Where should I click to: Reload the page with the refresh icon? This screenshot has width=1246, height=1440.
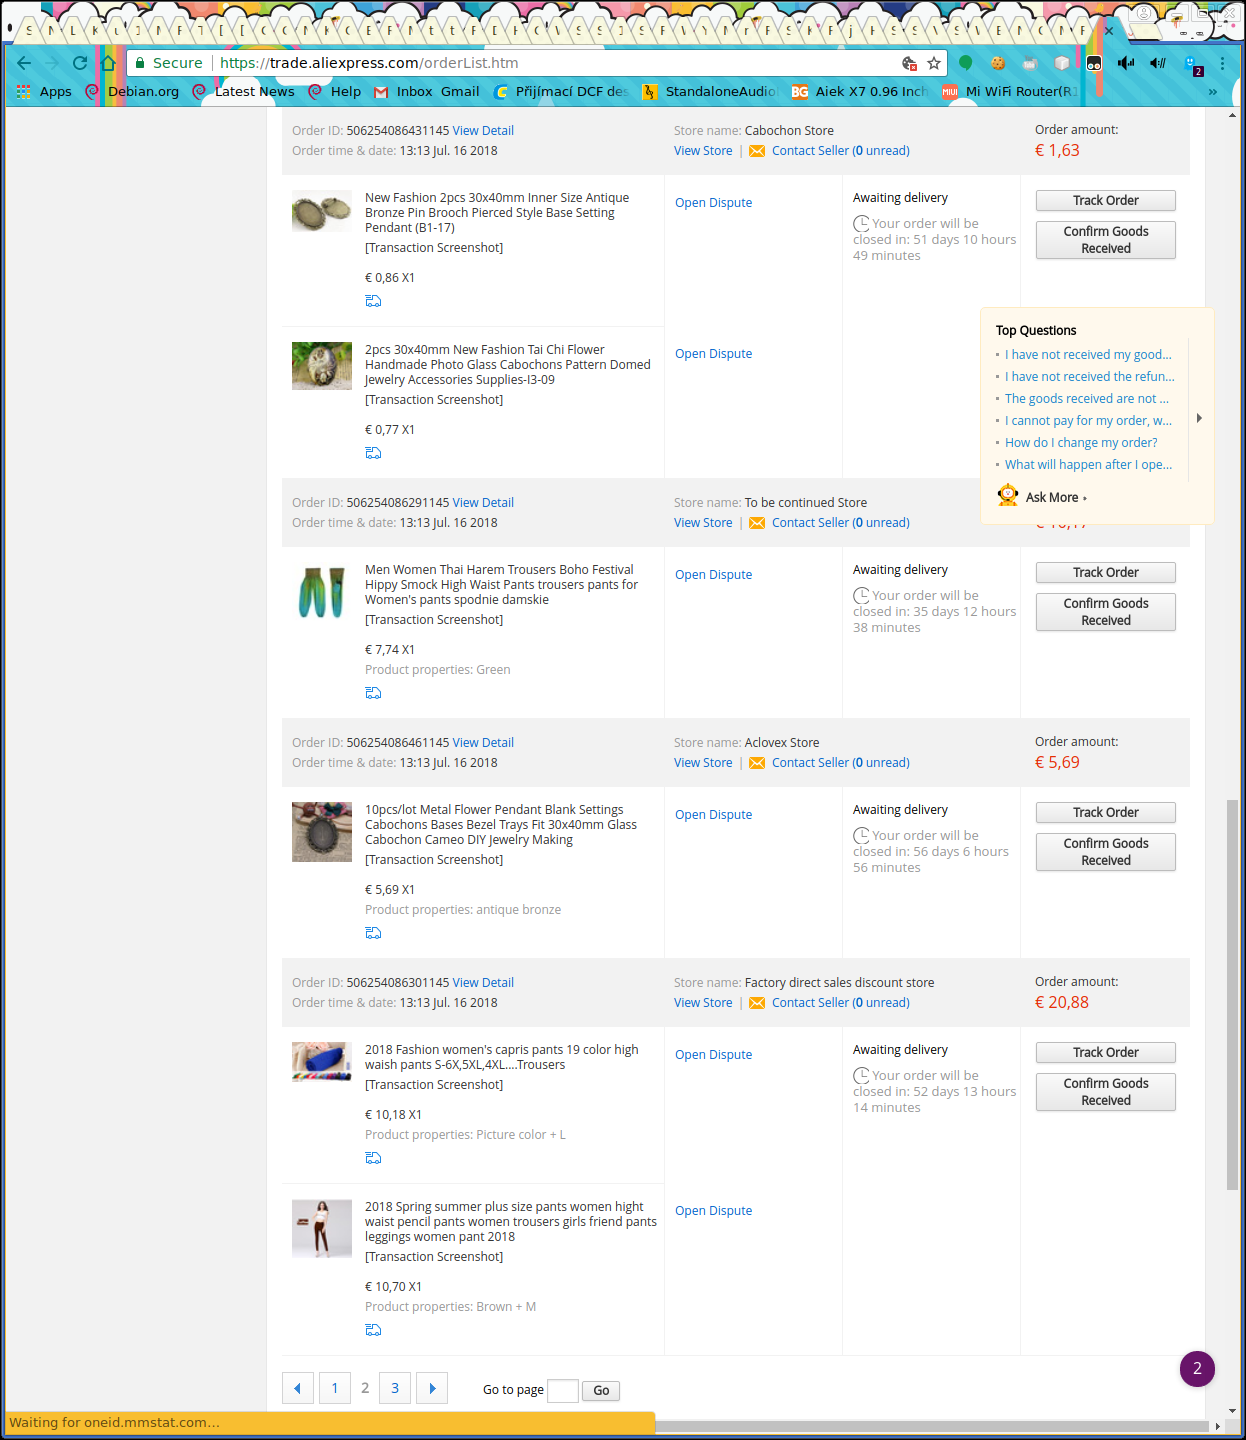point(80,63)
